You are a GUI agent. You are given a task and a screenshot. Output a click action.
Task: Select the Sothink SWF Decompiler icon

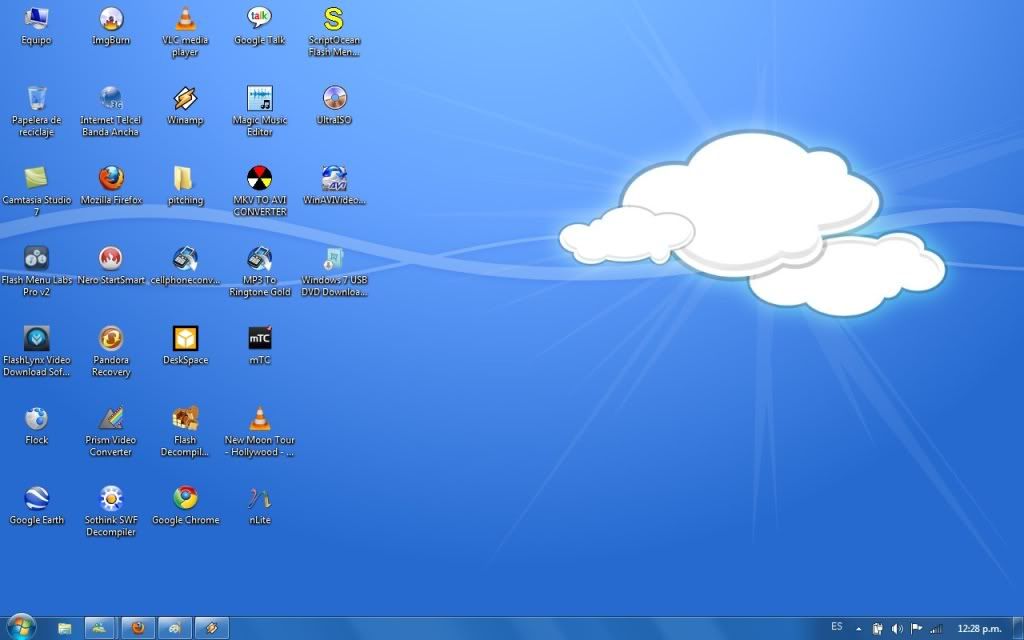(x=111, y=512)
